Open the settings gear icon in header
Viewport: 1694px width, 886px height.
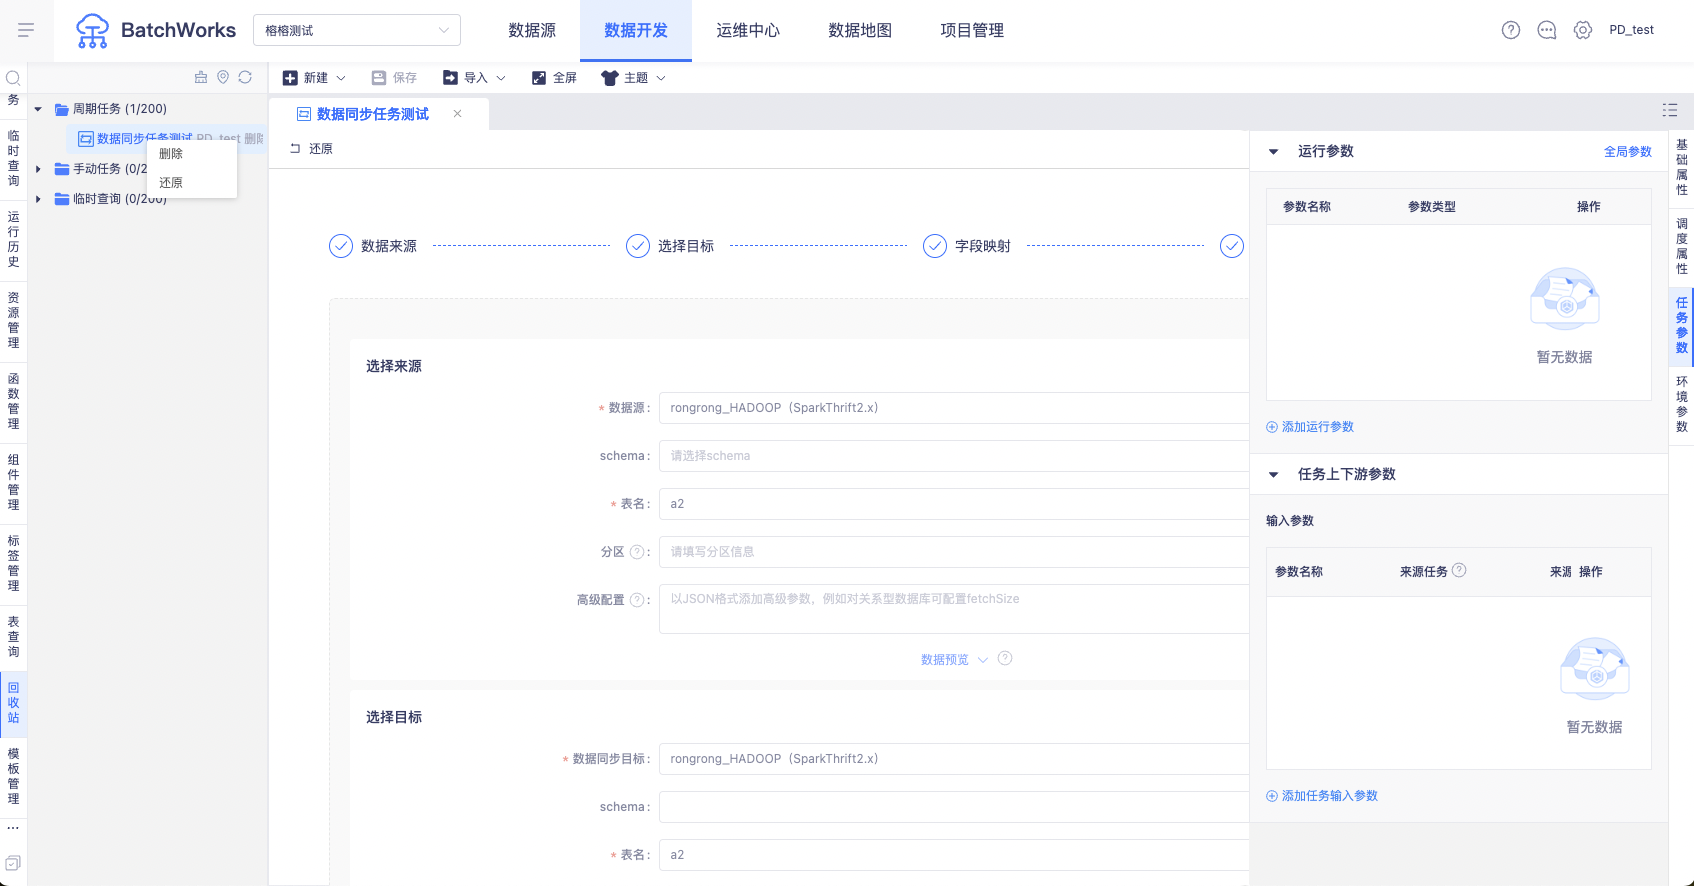1583,30
